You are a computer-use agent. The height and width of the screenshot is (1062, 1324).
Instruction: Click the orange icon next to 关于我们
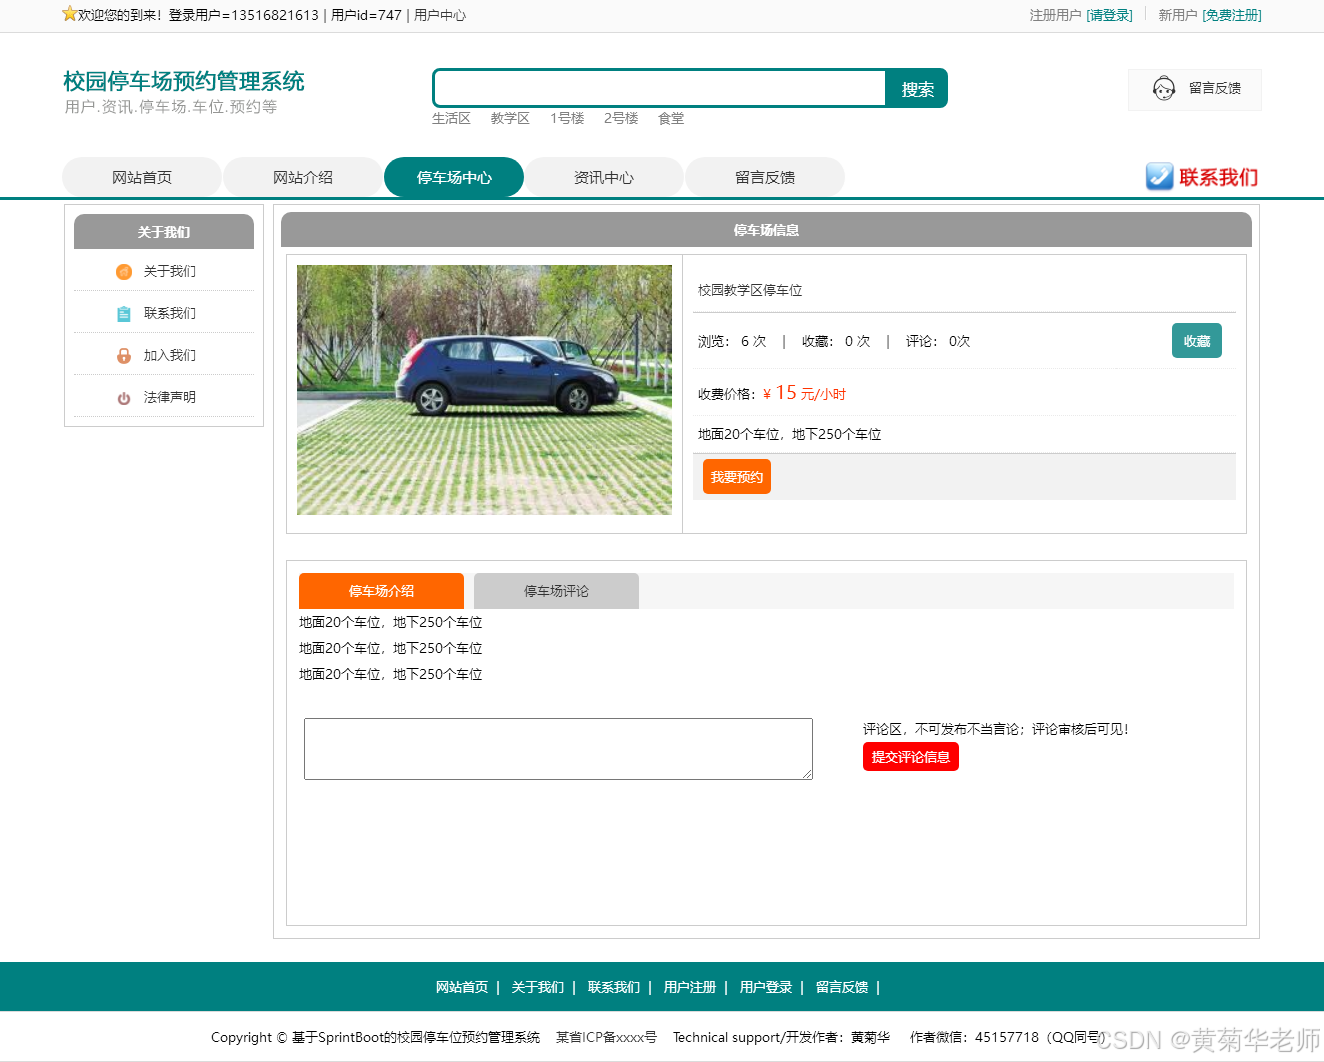[x=124, y=271]
